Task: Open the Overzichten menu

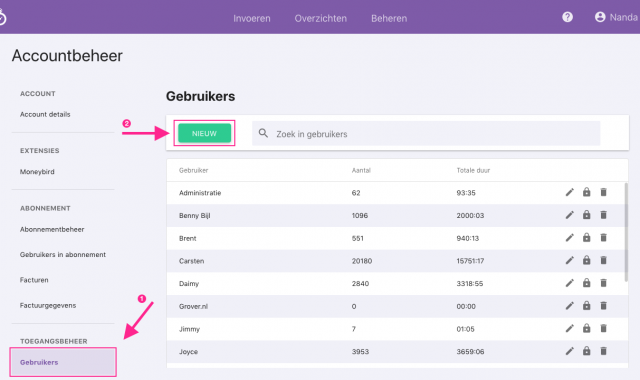Action: (321, 18)
